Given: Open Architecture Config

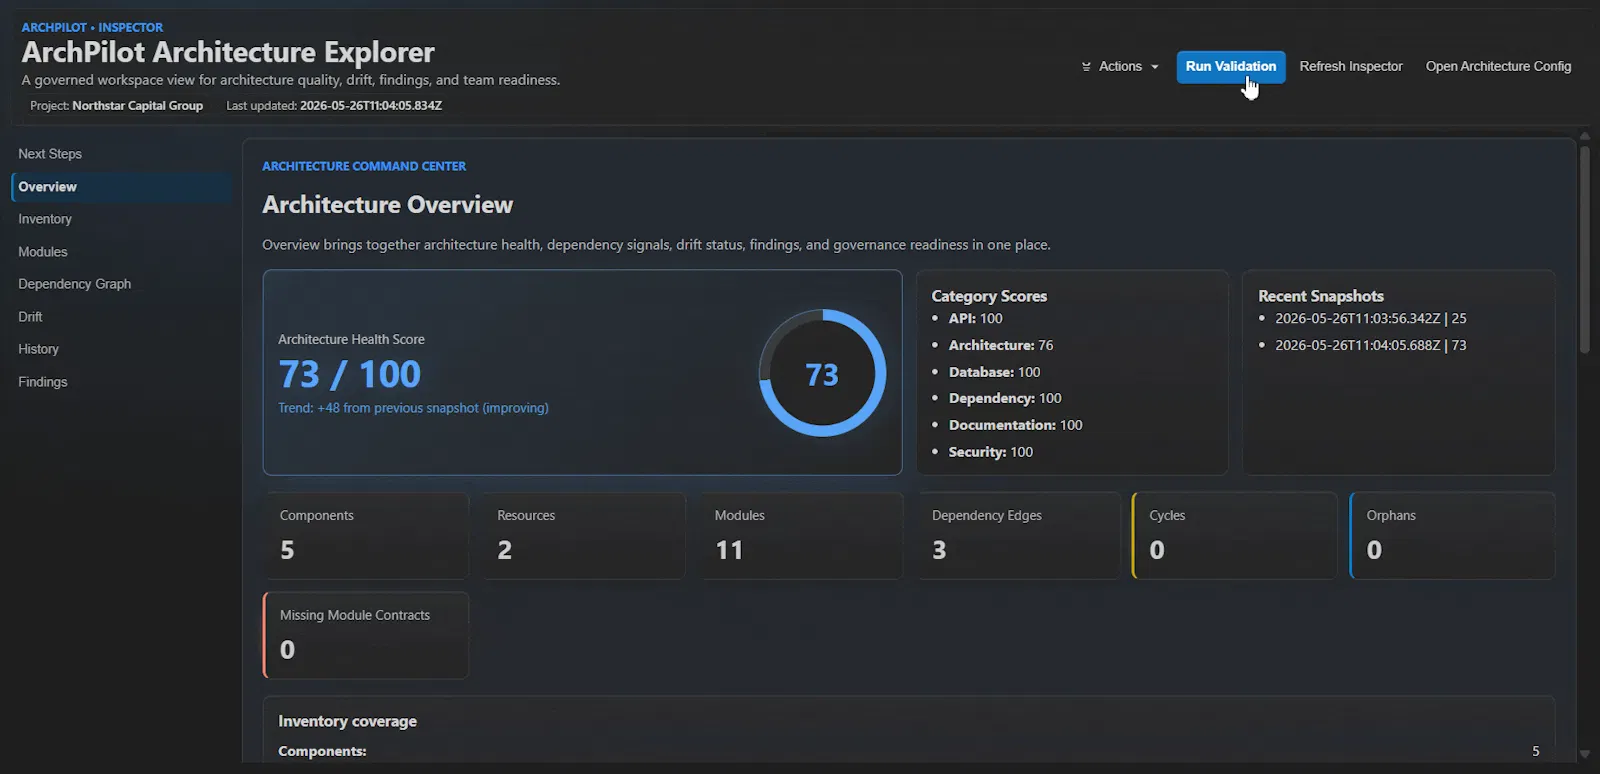Looking at the screenshot, I should point(1498,67).
